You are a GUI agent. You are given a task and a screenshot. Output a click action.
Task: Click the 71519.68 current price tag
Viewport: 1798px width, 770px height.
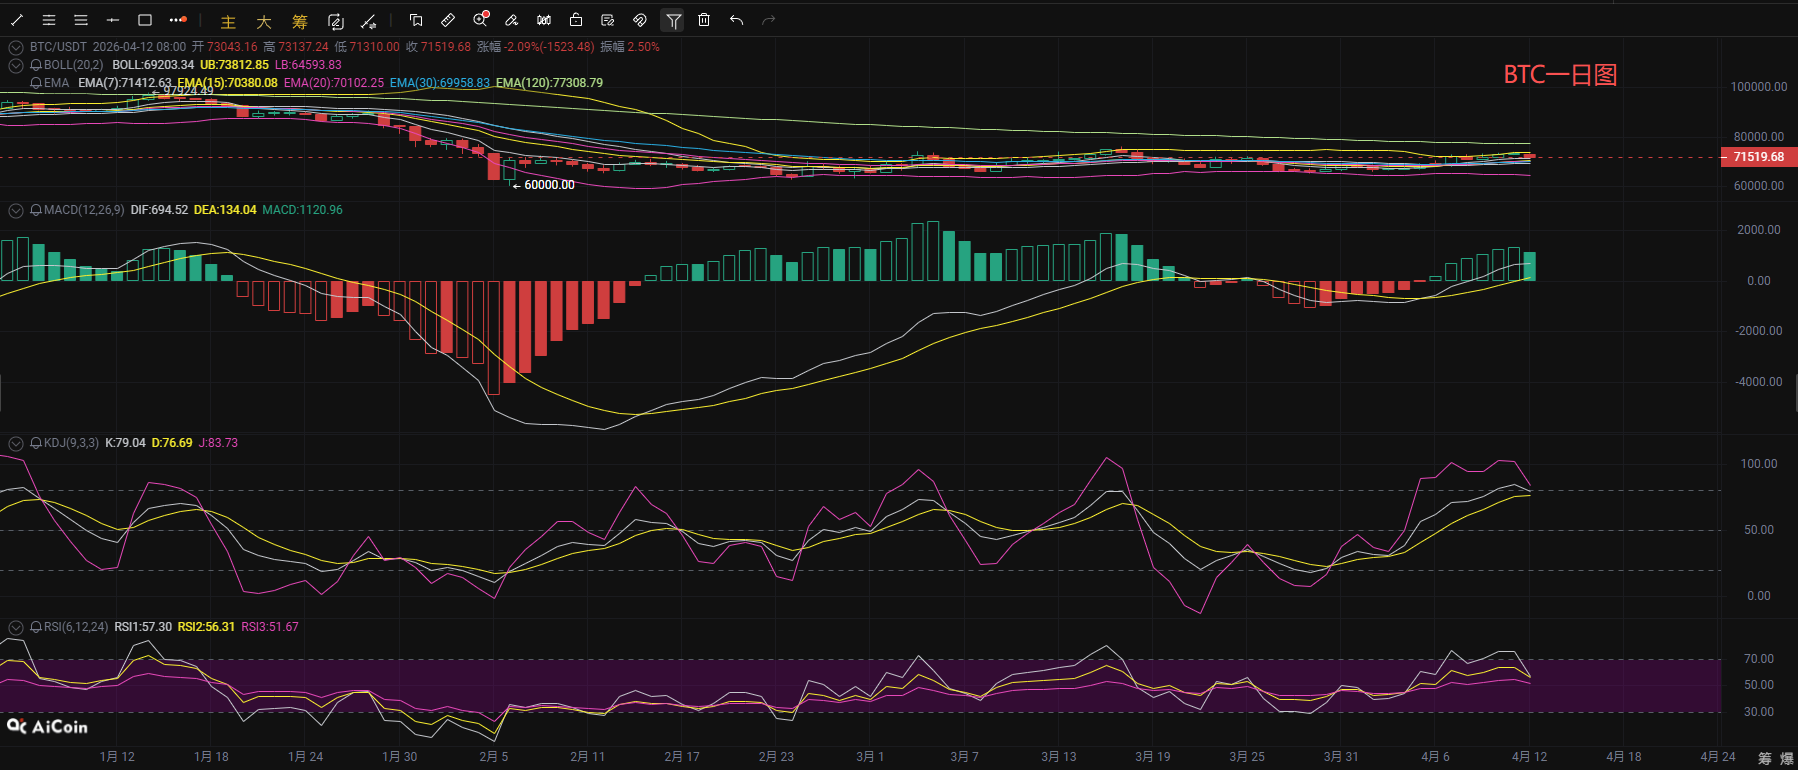(1758, 157)
